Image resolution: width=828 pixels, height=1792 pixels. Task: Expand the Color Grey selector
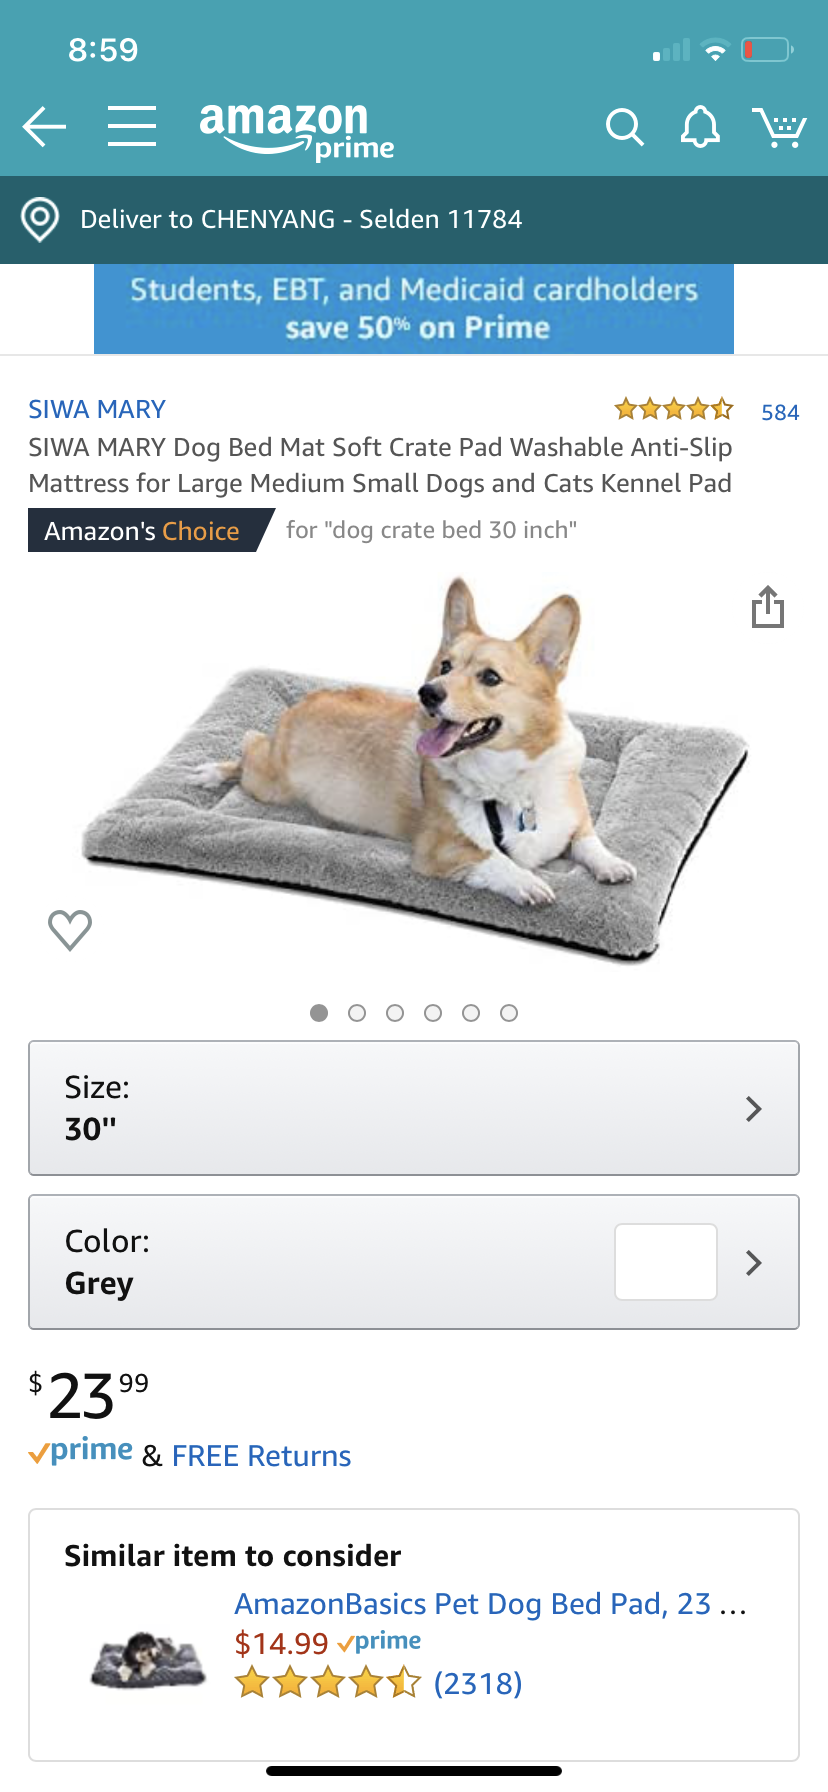pyautogui.click(x=414, y=1262)
